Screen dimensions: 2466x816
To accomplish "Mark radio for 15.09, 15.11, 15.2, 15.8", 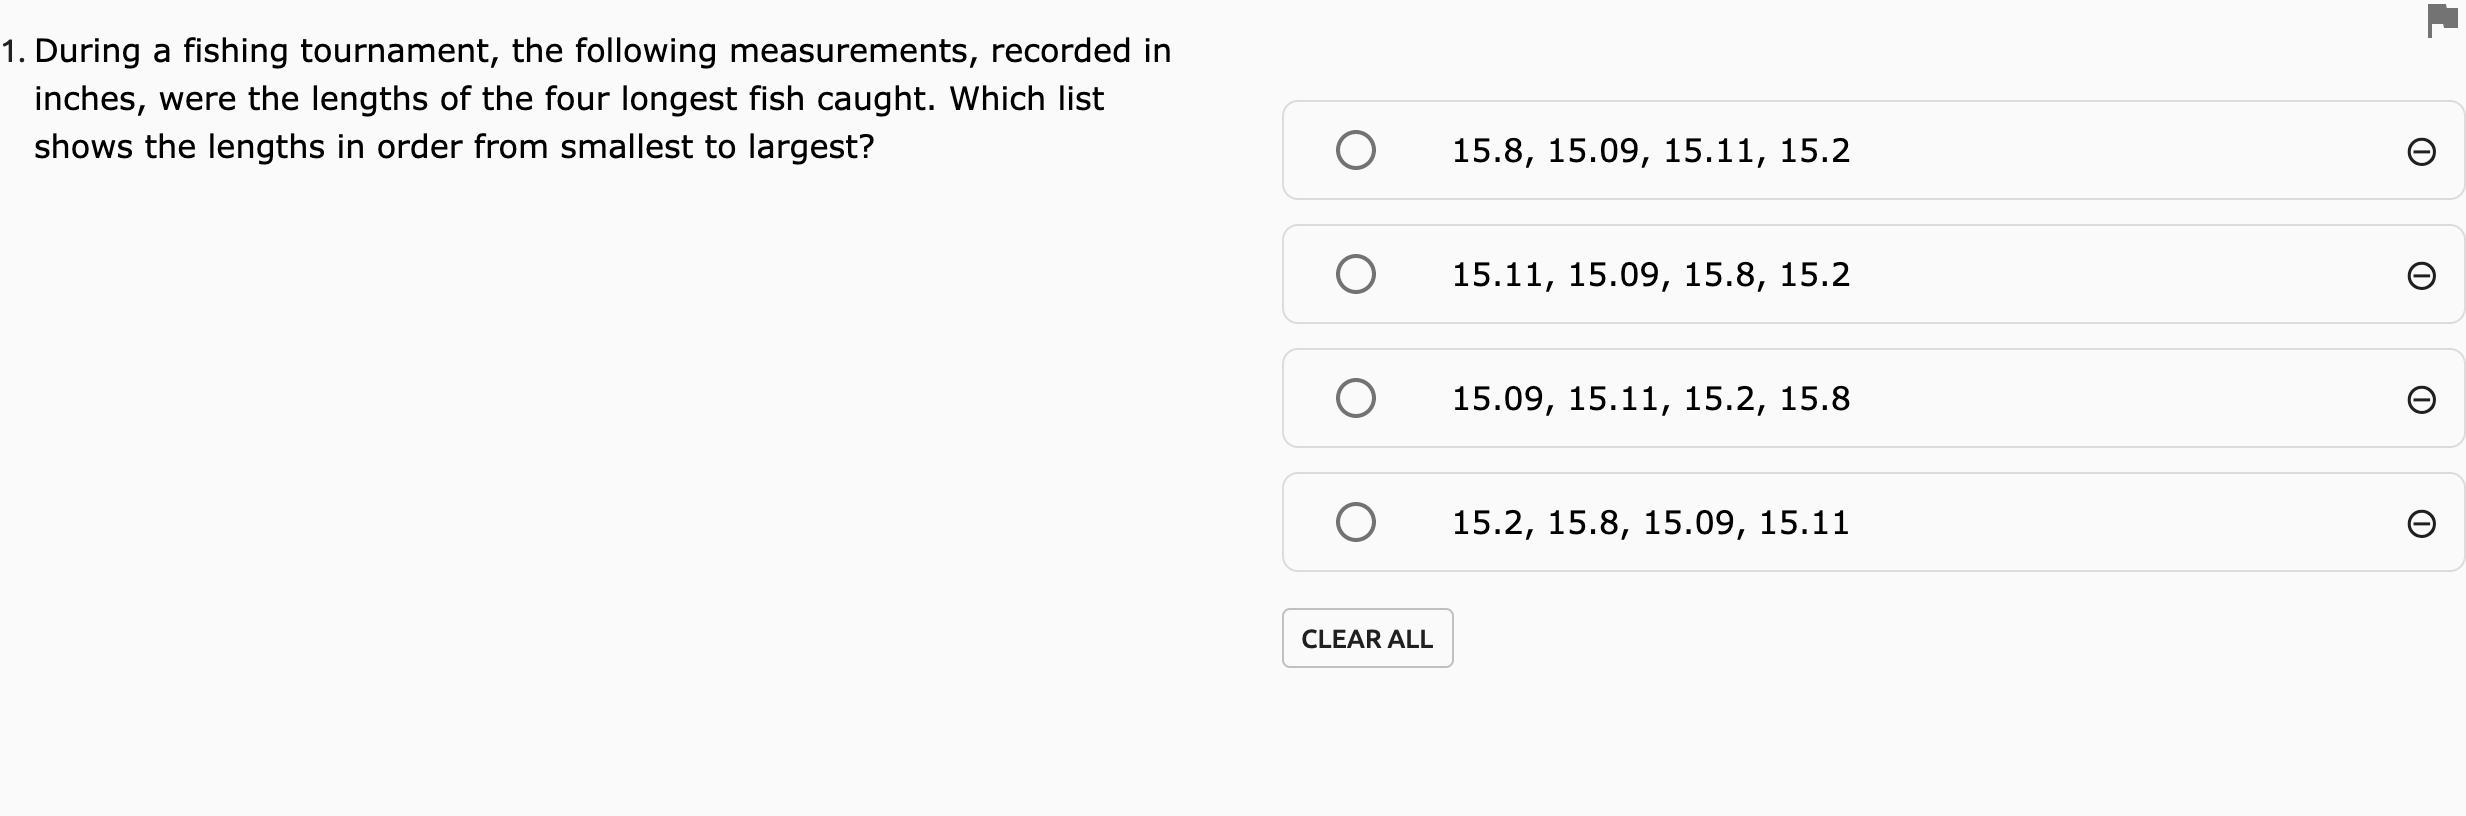I will (1355, 398).
